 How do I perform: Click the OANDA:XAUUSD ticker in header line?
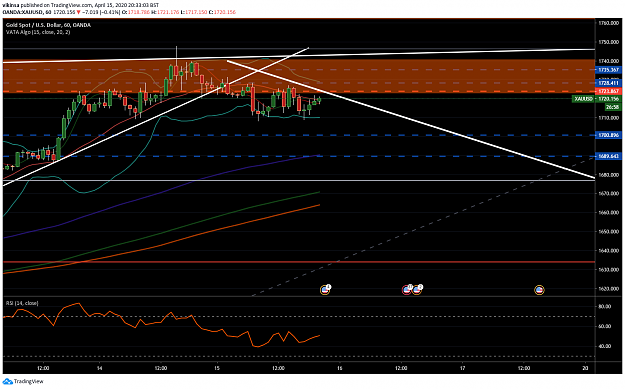(22, 12)
